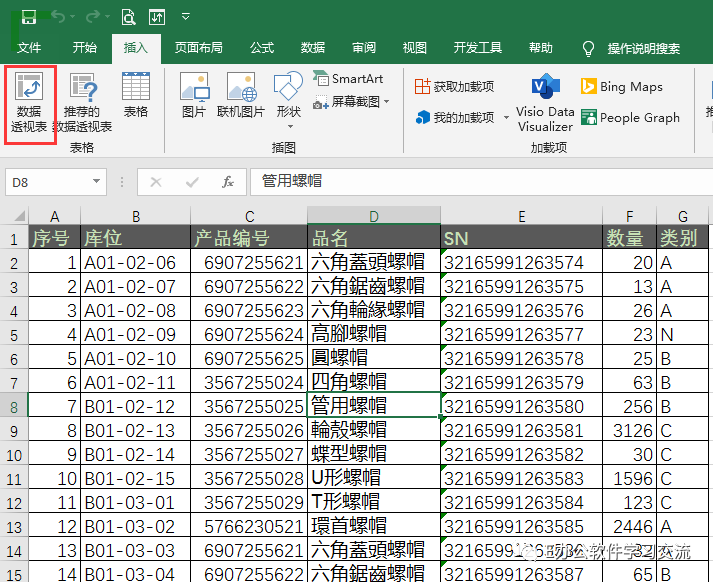Launch Visio Data Visualizer add-in
The image size is (713, 582).
tap(545, 103)
